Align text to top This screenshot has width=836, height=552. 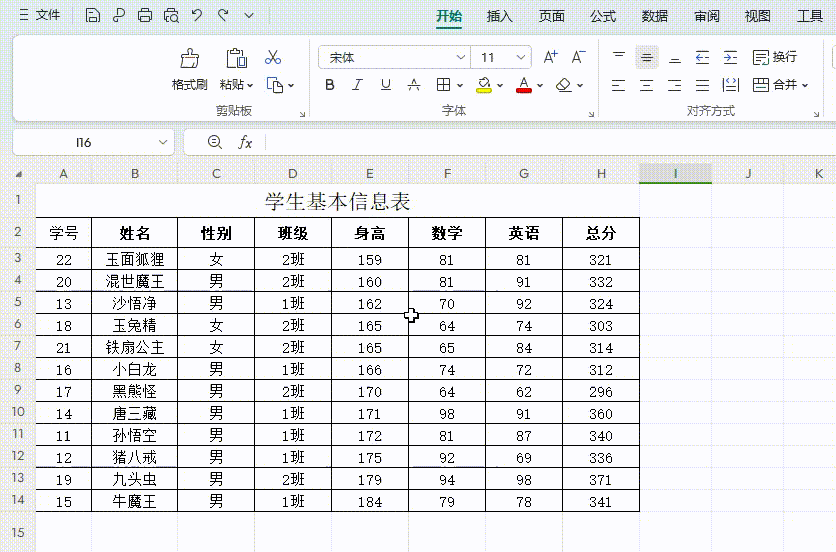pyautogui.click(x=618, y=57)
